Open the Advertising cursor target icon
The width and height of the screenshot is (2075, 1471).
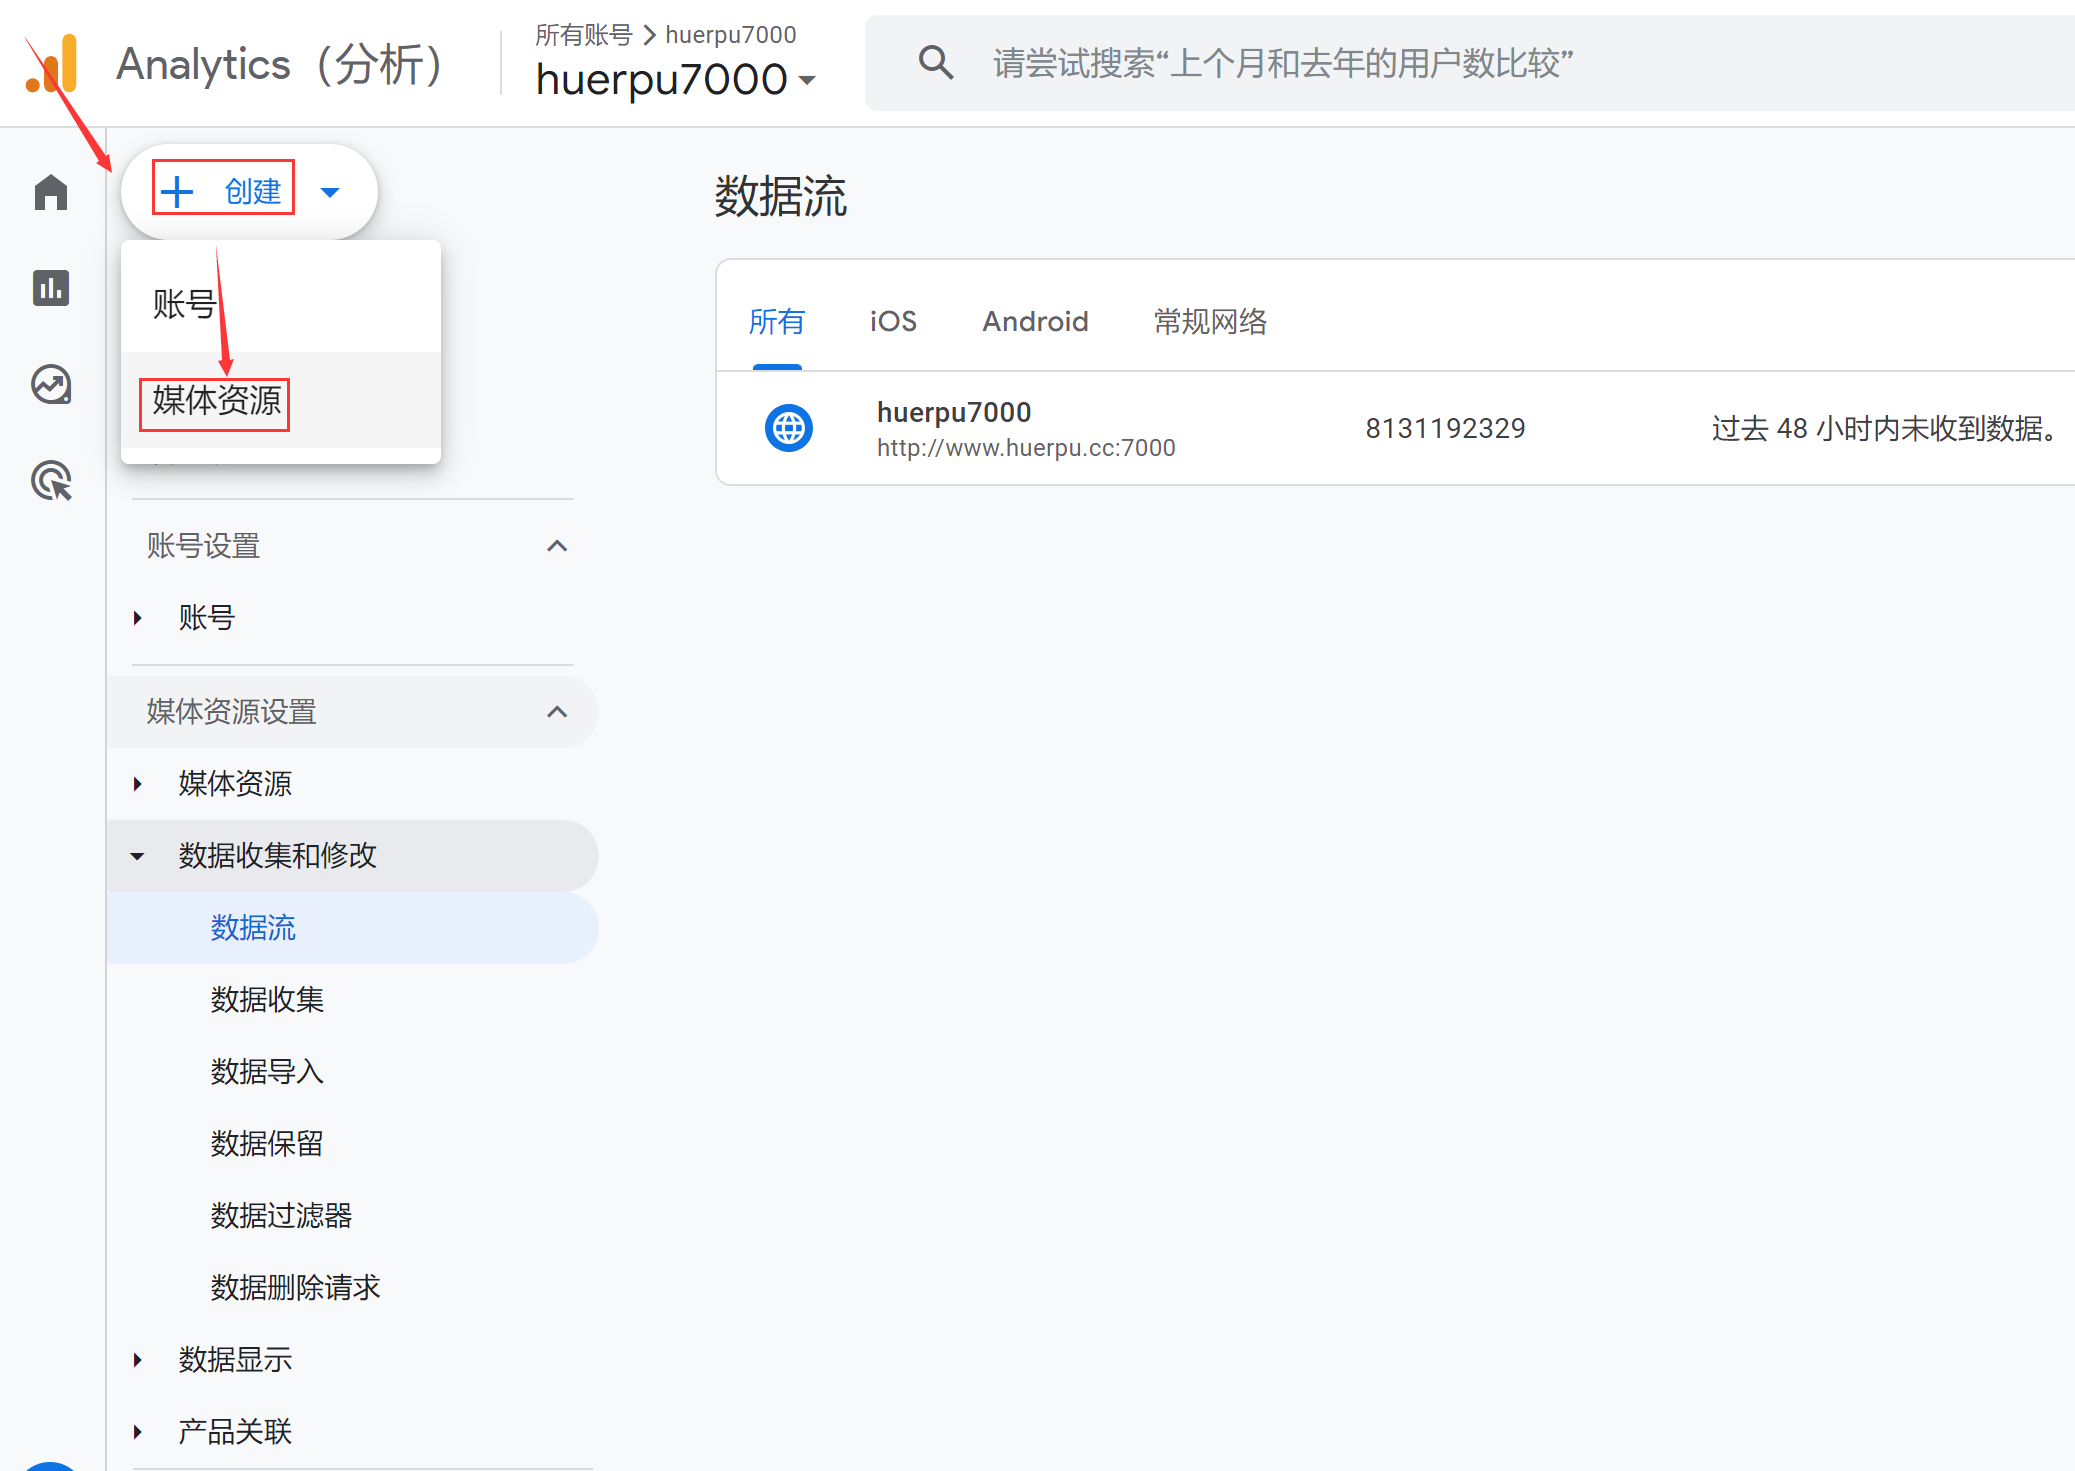click(x=51, y=480)
